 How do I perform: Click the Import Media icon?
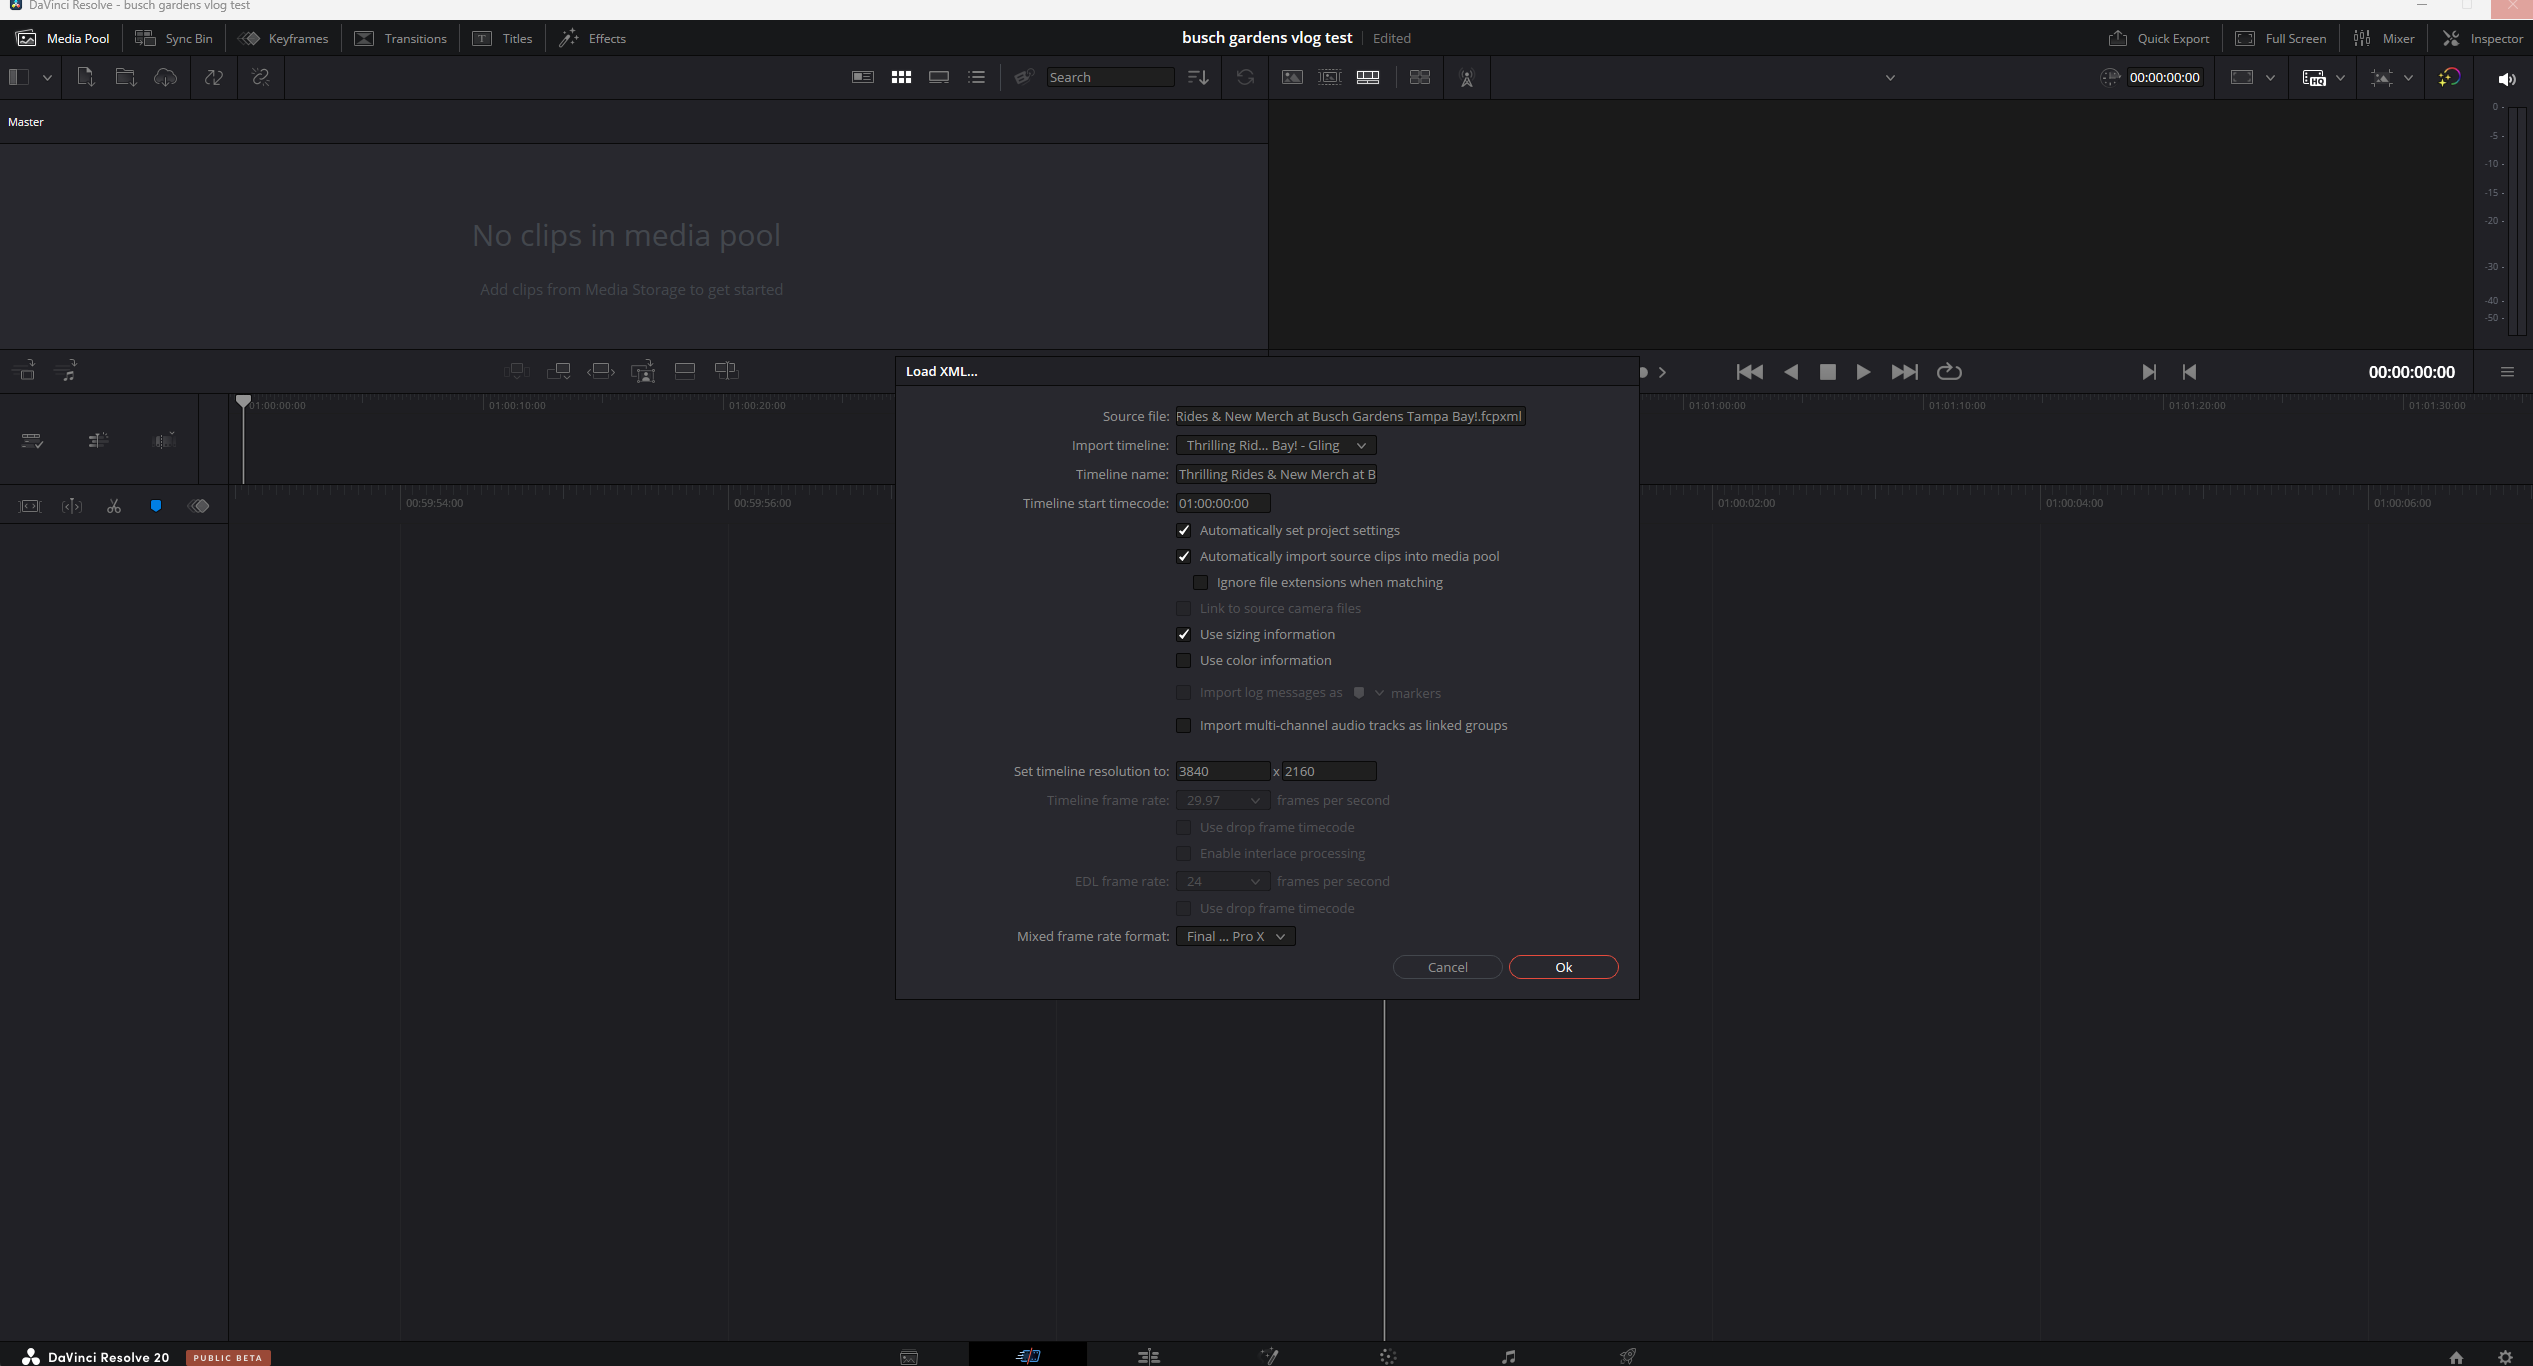pos(86,77)
